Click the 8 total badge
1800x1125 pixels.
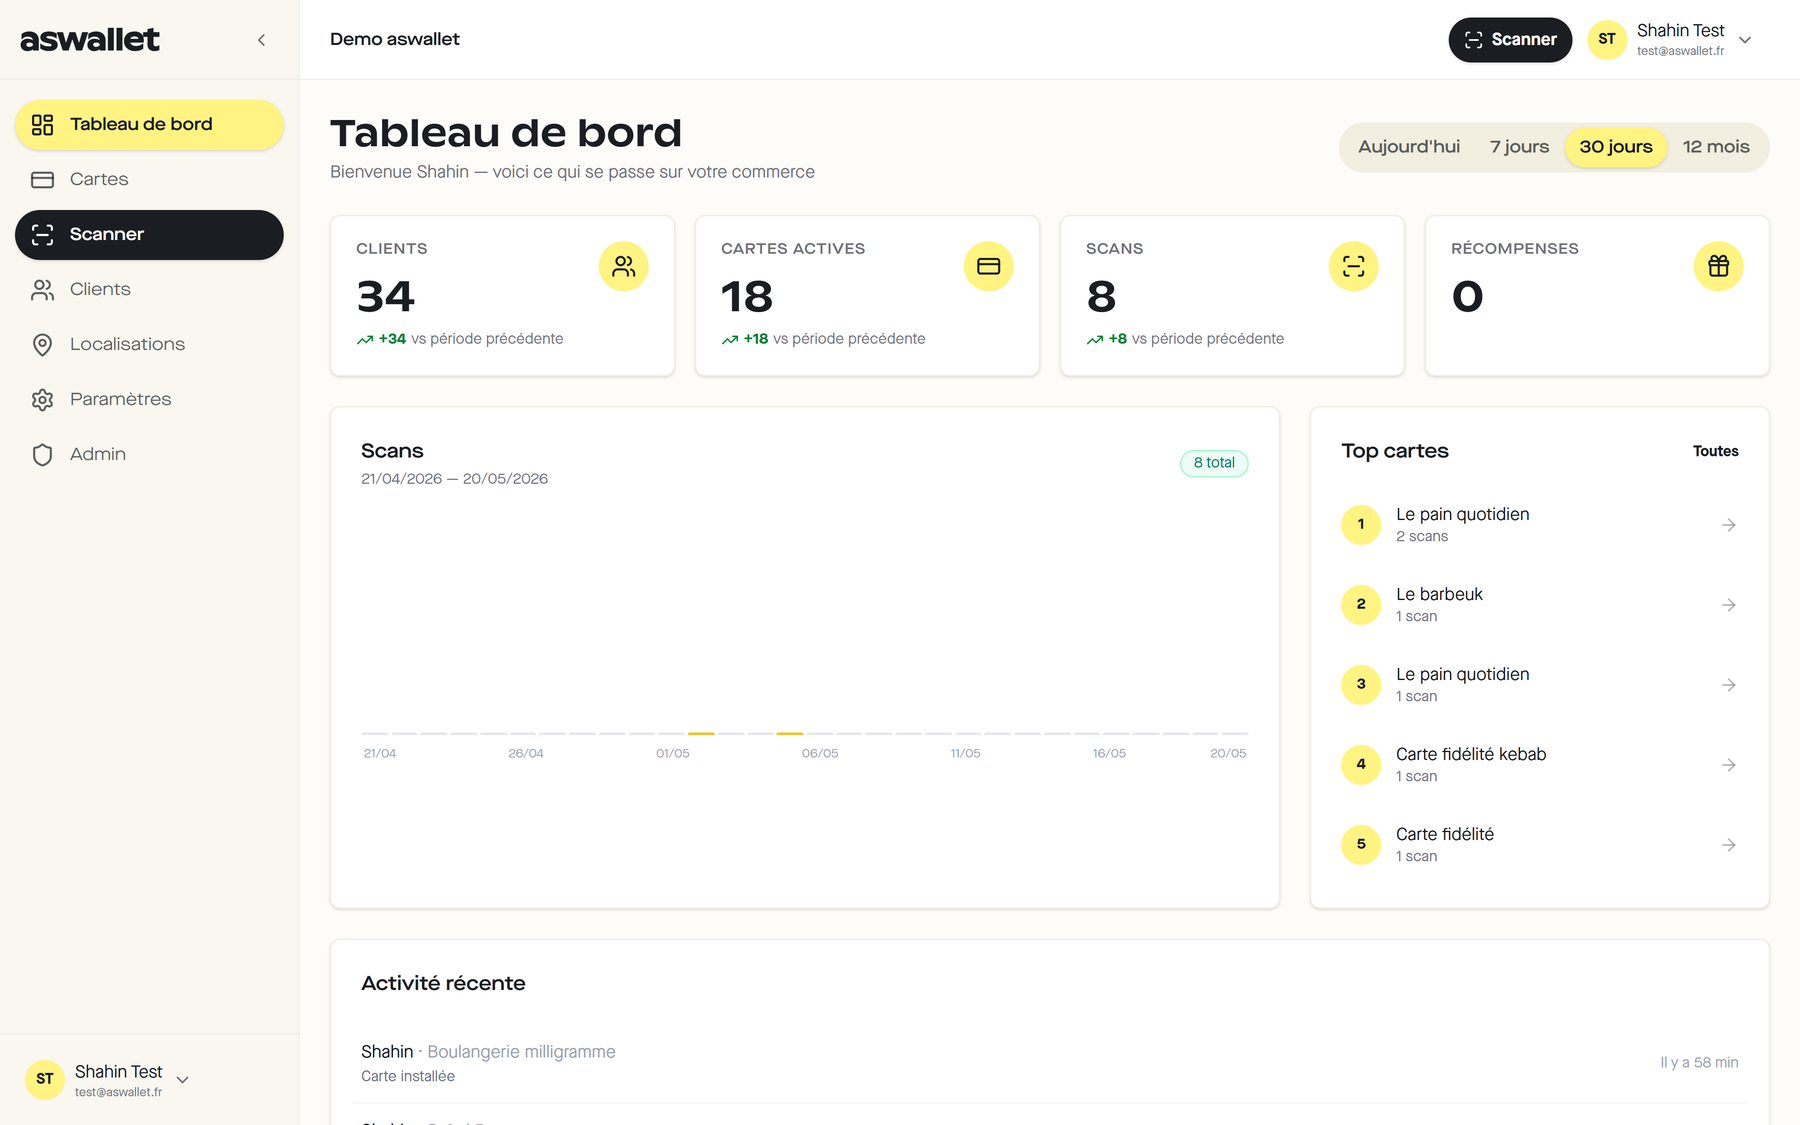[1214, 463]
